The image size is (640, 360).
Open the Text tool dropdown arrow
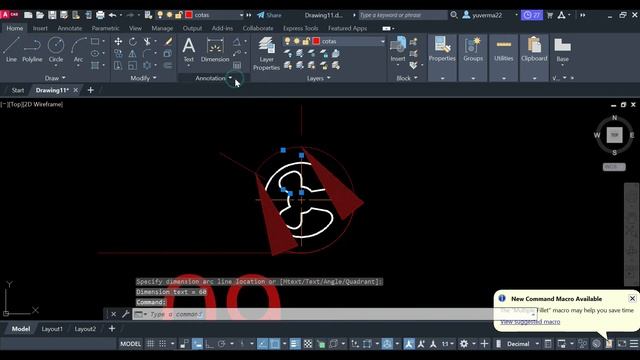(x=189, y=65)
